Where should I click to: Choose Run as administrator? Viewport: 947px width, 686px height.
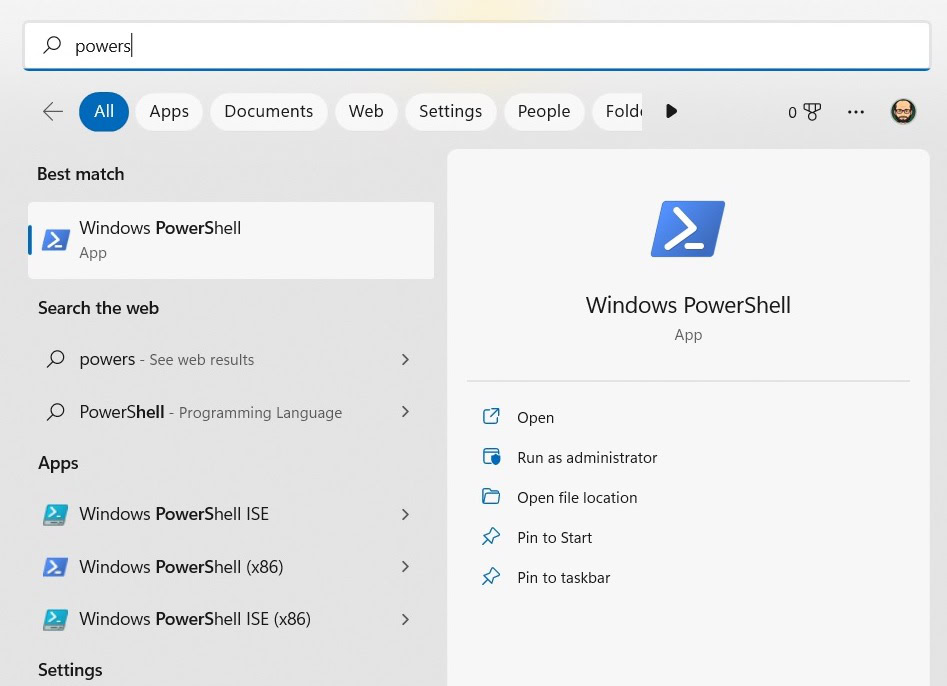pyautogui.click(x=587, y=458)
